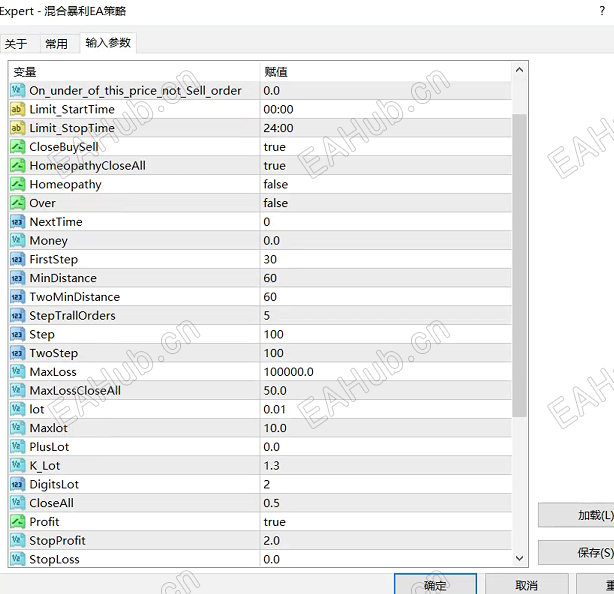Click the FirstStep value 30
This screenshot has height=594, width=614.
click(270, 259)
